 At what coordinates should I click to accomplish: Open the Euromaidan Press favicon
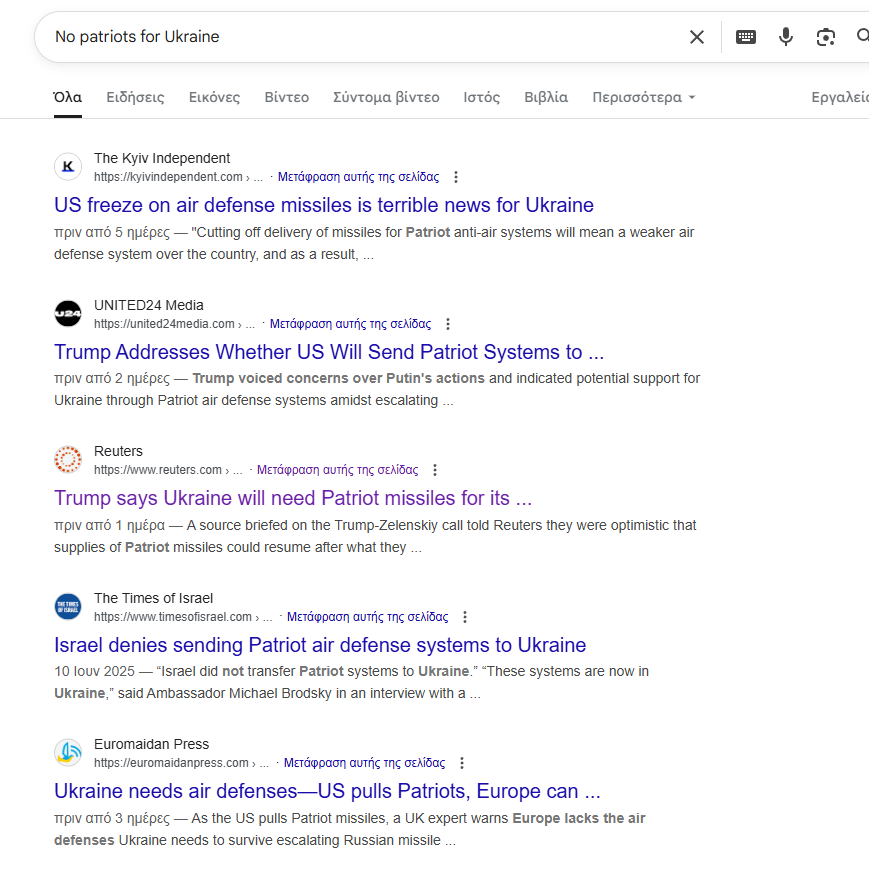click(68, 752)
